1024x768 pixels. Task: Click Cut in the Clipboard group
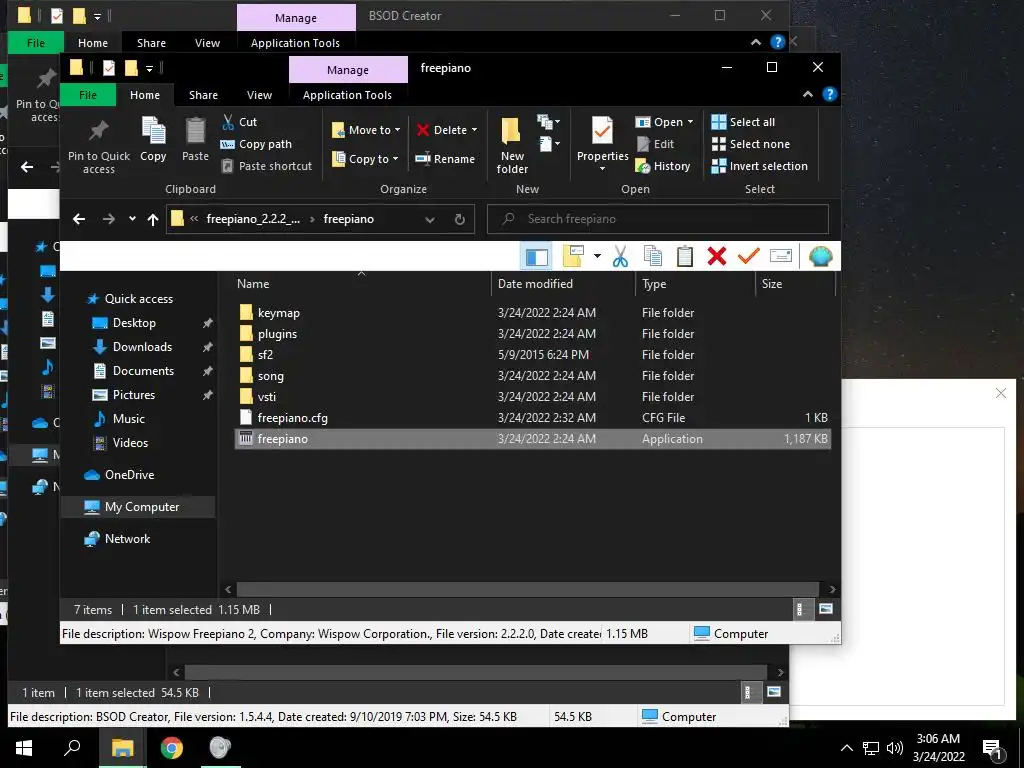click(x=240, y=122)
